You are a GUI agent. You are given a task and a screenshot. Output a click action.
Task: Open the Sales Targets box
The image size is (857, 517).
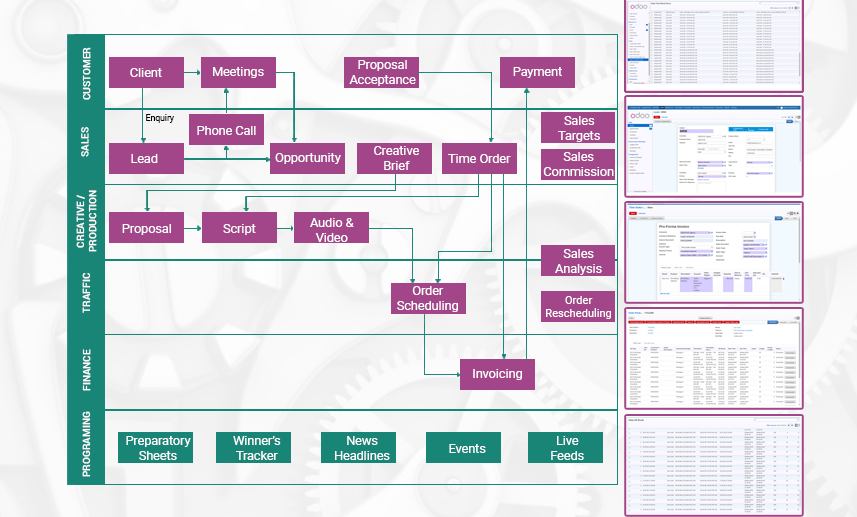click(x=578, y=128)
